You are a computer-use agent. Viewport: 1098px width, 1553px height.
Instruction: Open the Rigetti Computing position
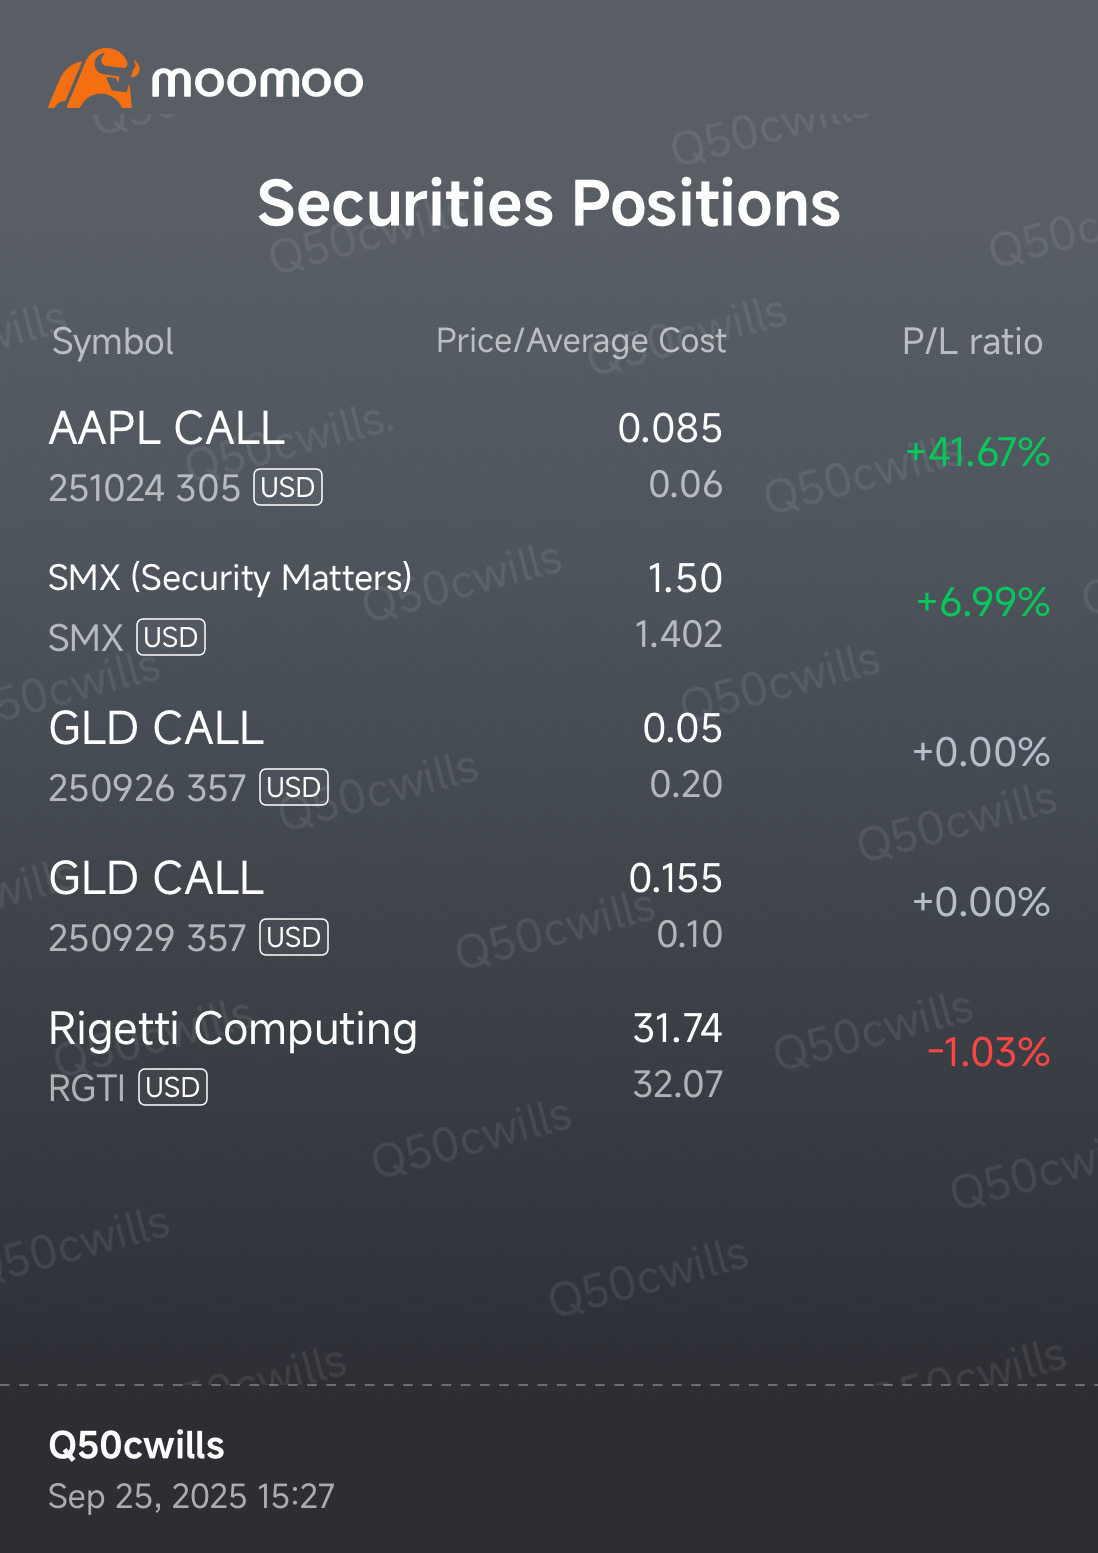click(233, 1029)
